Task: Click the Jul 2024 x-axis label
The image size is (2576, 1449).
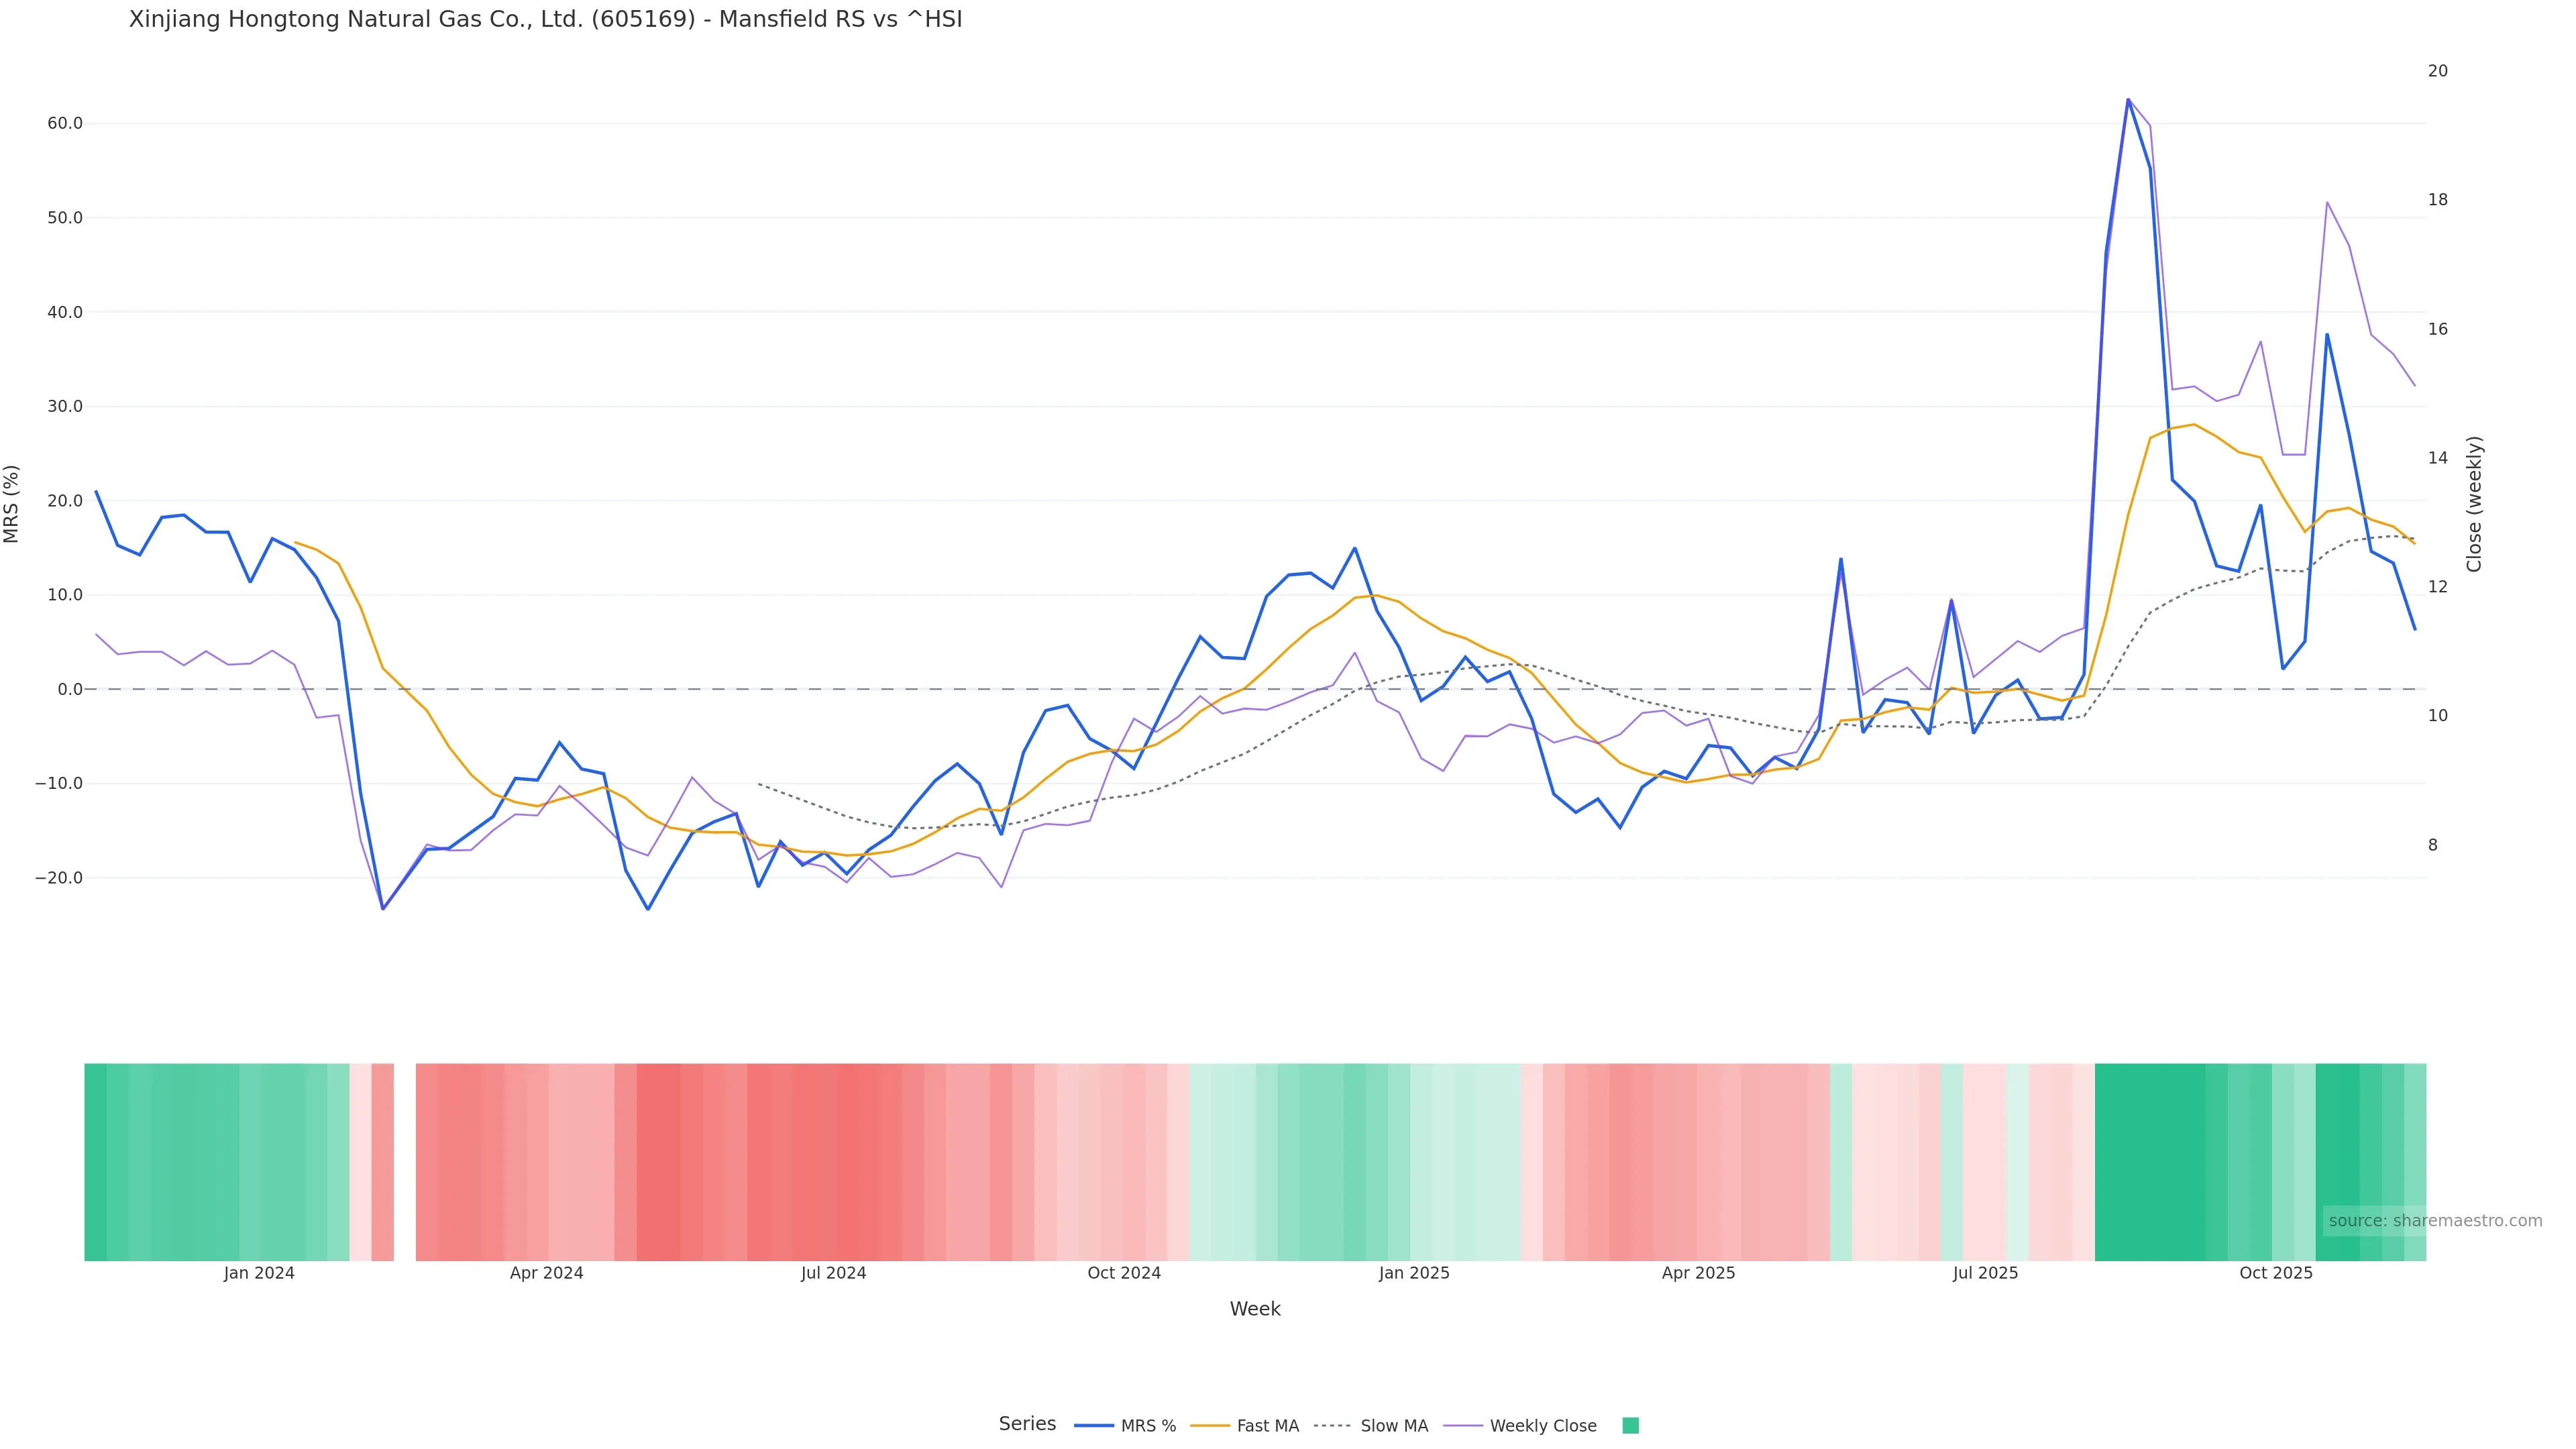Action: coord(833,1273)
